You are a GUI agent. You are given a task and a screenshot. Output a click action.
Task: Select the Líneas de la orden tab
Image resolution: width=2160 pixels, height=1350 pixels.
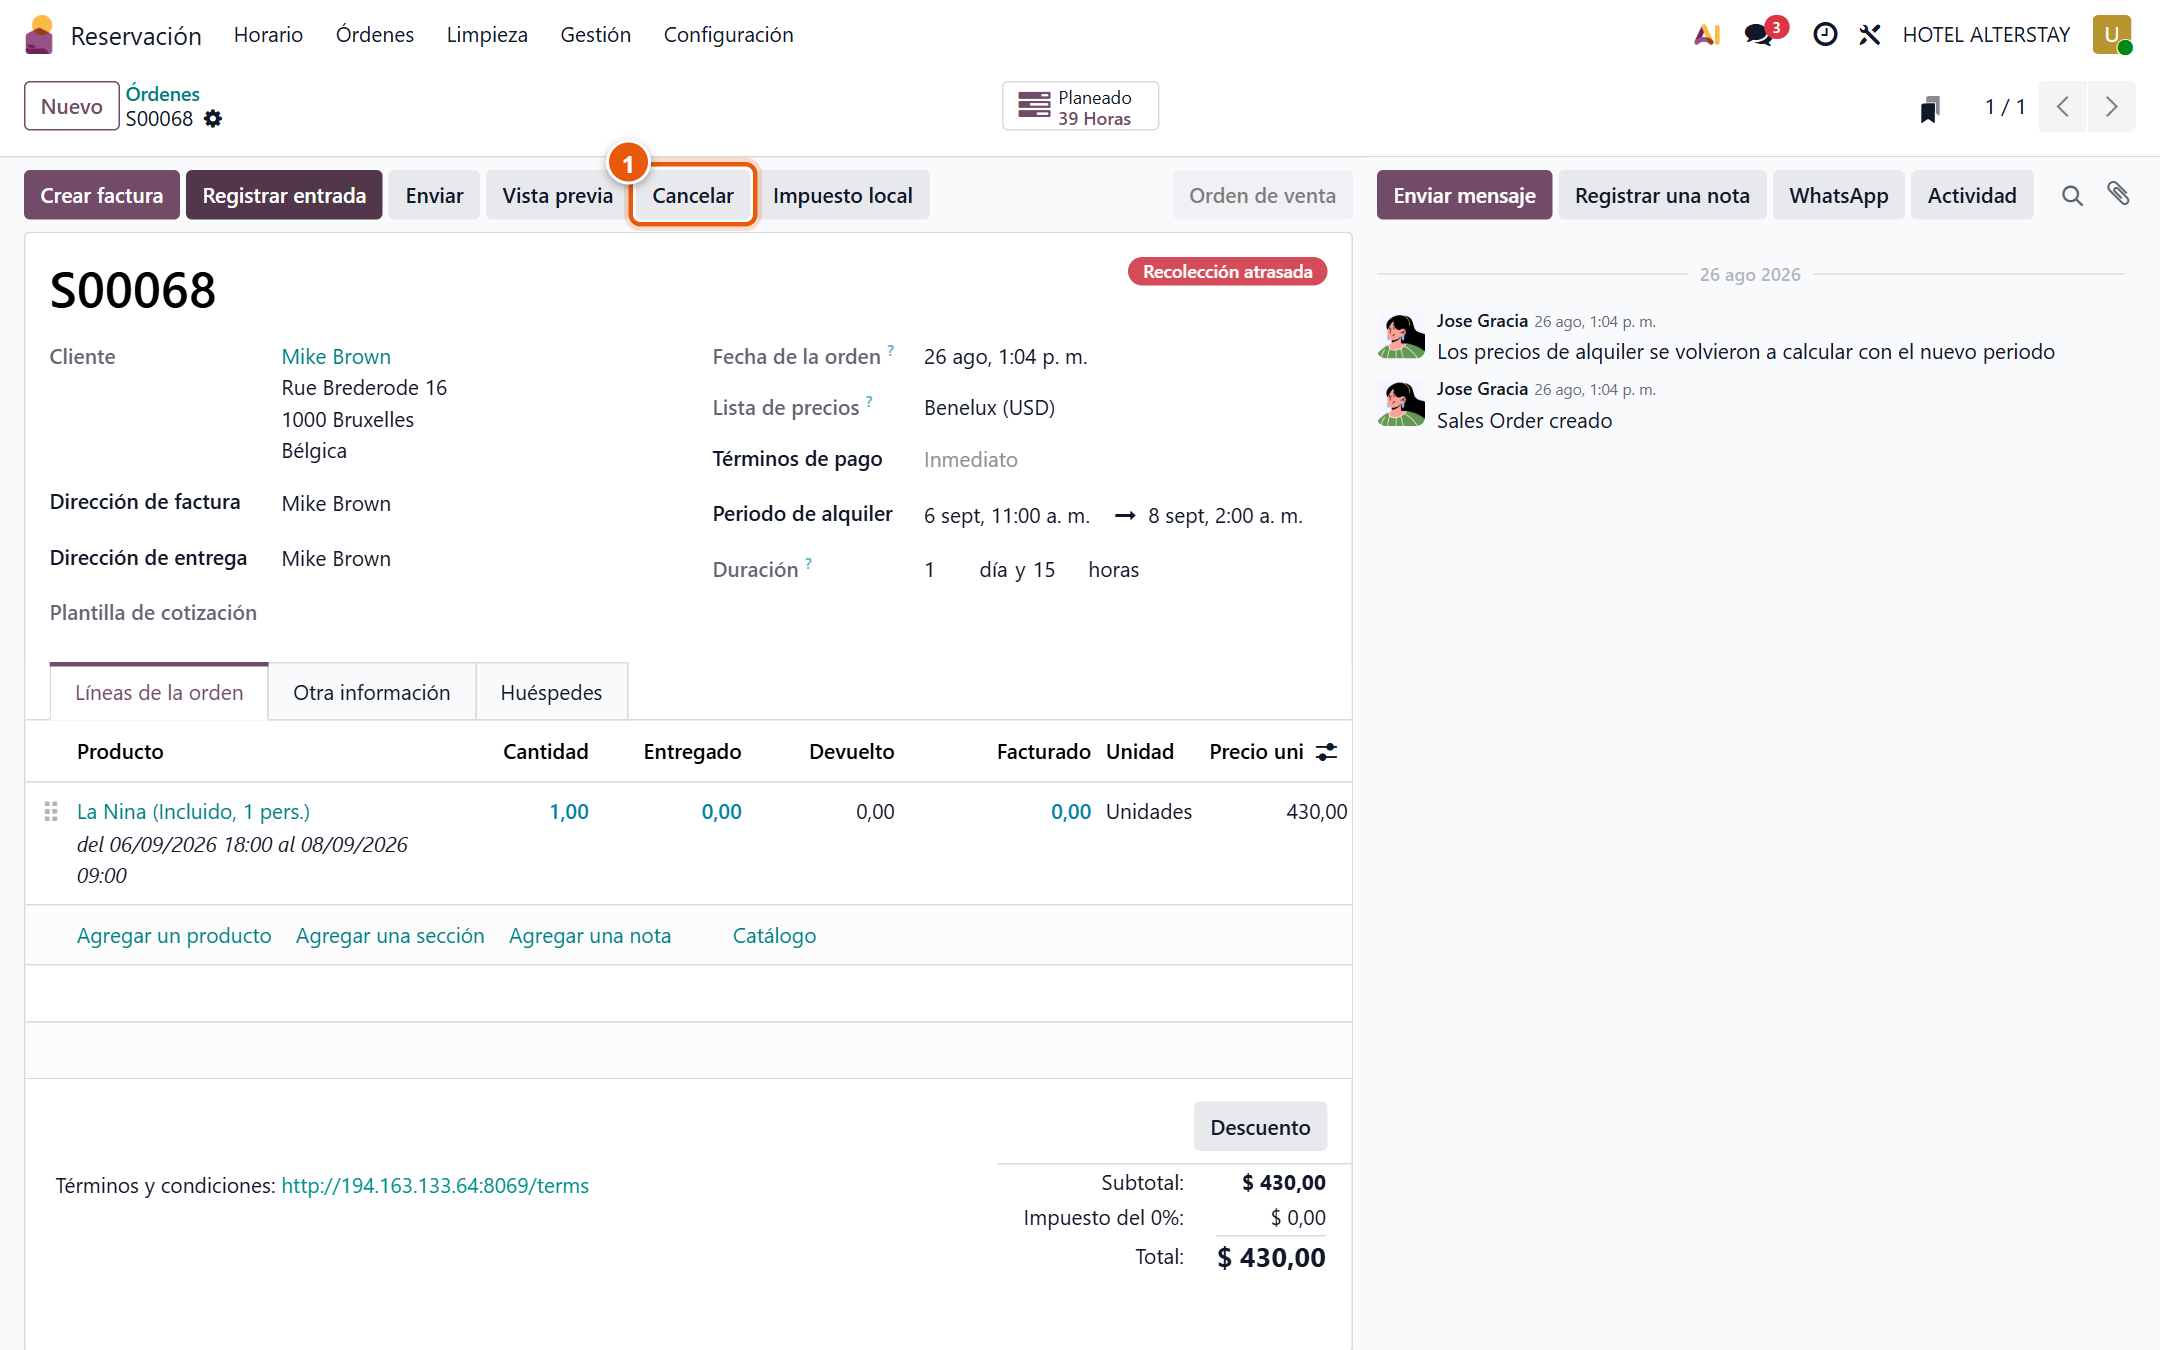[x=159, y=692]
